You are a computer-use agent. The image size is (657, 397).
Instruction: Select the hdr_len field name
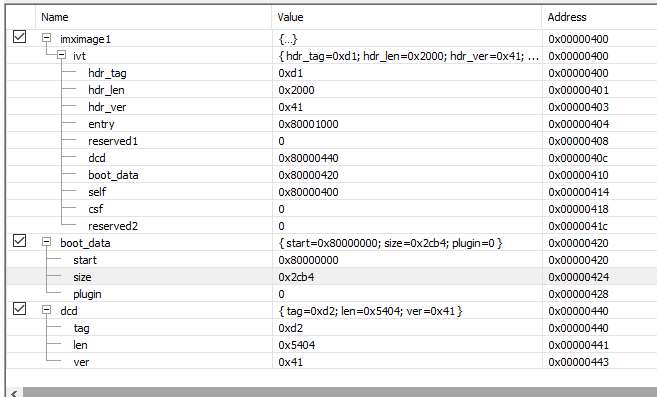106,90
